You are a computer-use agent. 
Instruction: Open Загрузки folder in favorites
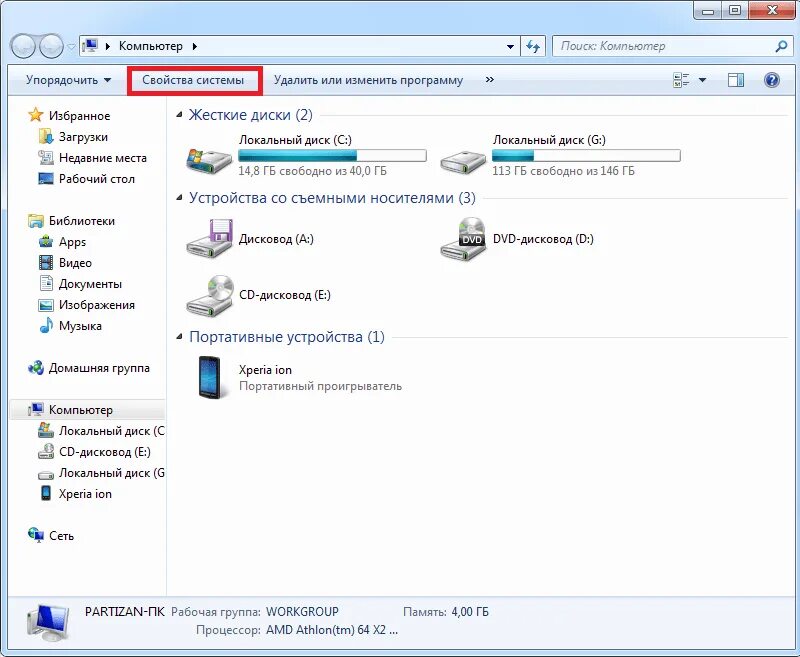tap(83, 137)
